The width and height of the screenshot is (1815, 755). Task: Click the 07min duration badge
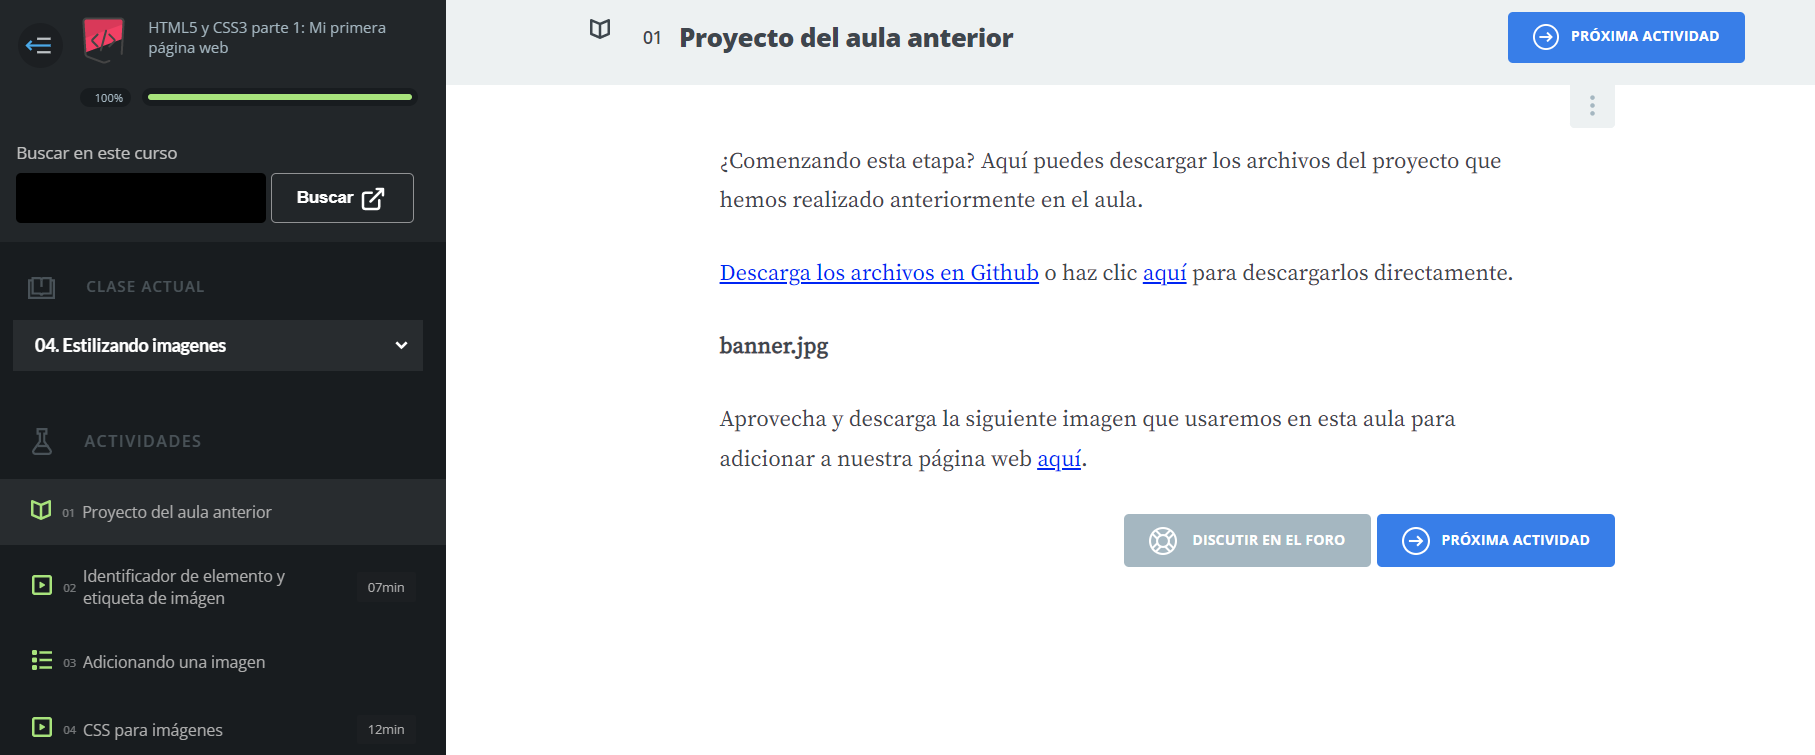coord(386,587)
